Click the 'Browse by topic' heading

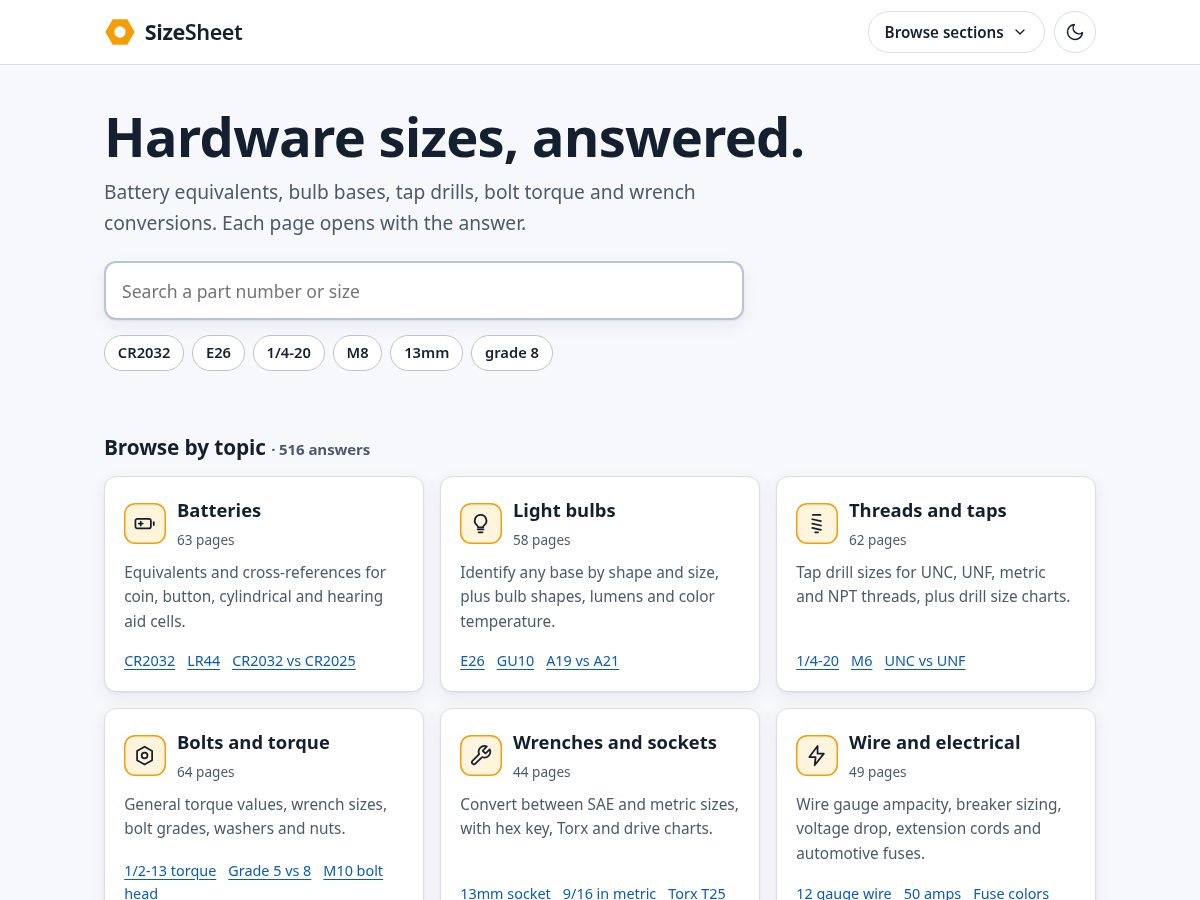pos(185,447)
